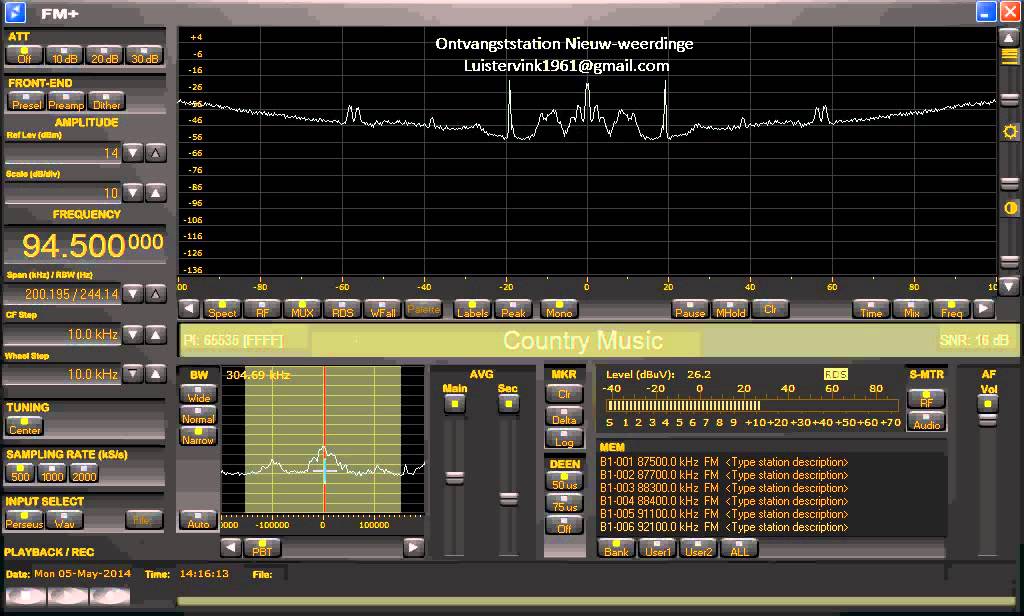Screen dimensions: 1024x616
Task: Enable MHold max hold
Action: click(730, 309)
